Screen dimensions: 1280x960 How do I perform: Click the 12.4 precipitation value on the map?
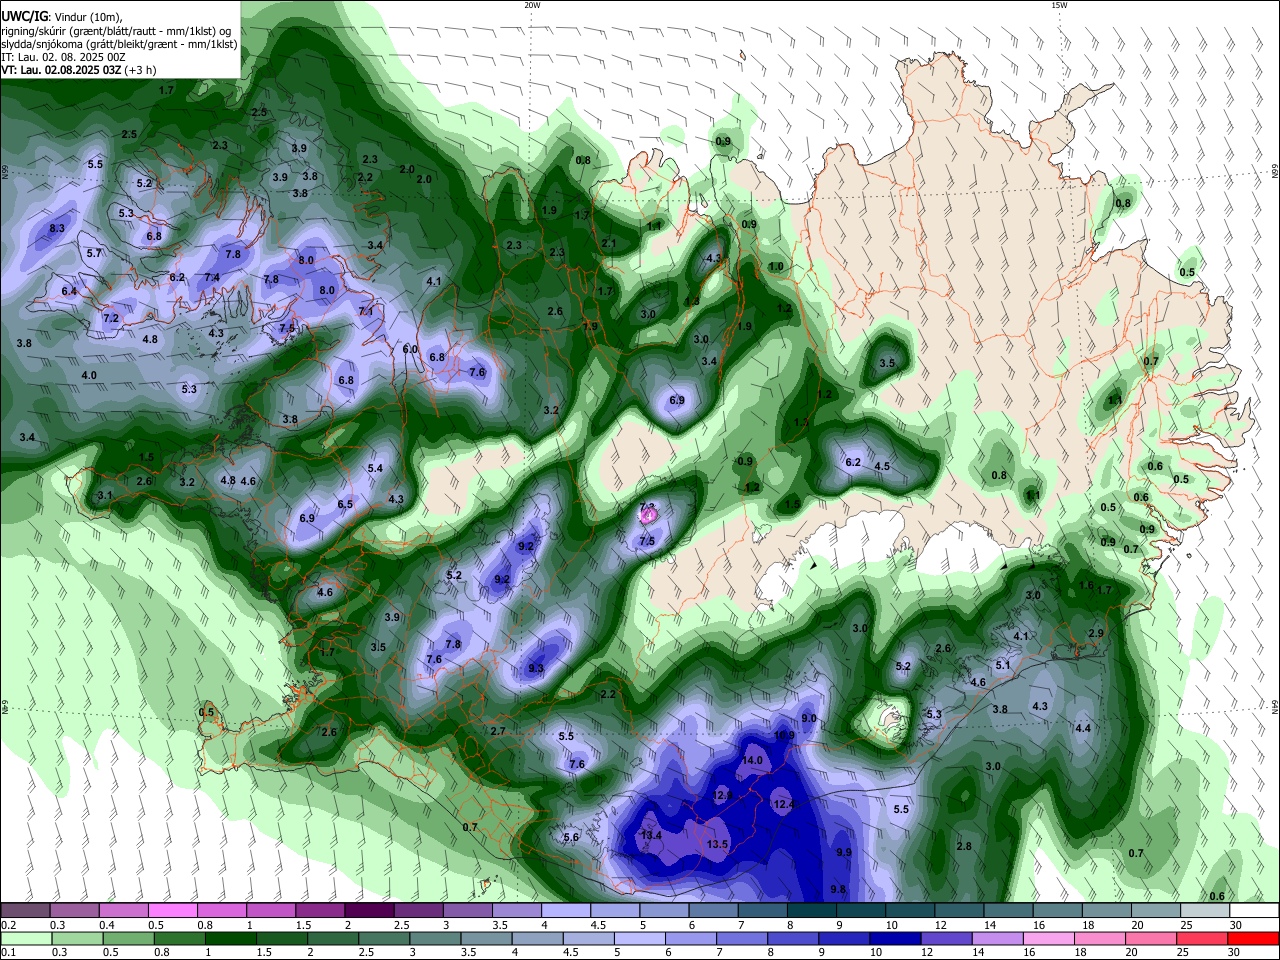pos(784,804)
